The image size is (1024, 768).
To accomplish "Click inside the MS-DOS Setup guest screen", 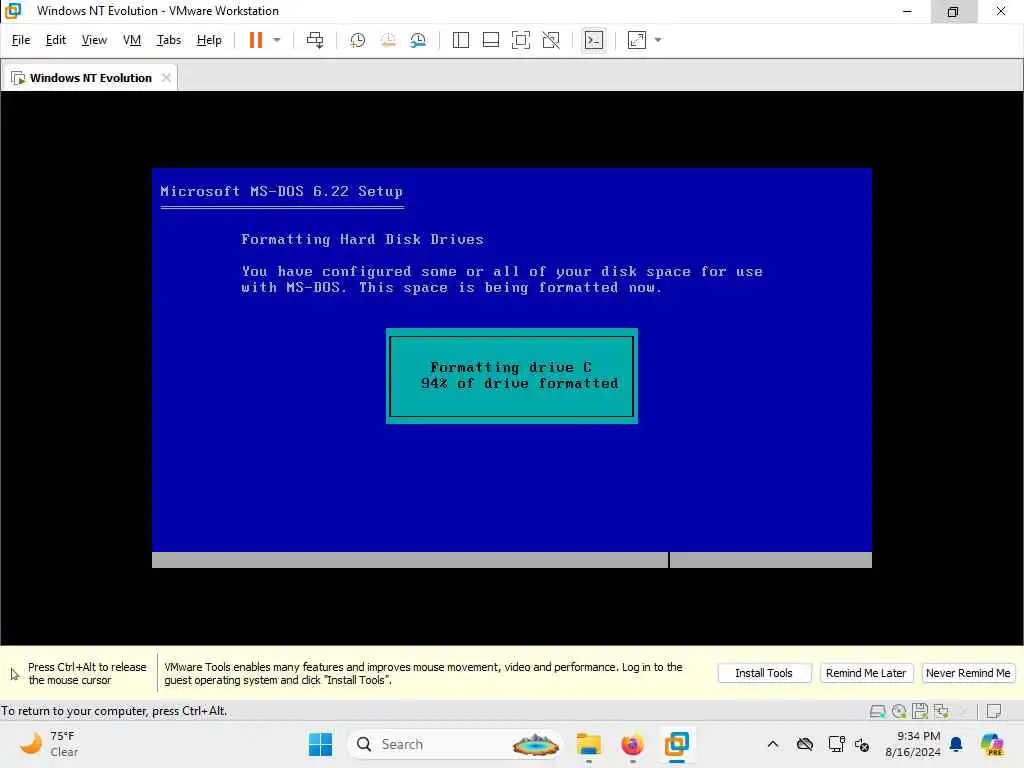I will coord(512,368).
